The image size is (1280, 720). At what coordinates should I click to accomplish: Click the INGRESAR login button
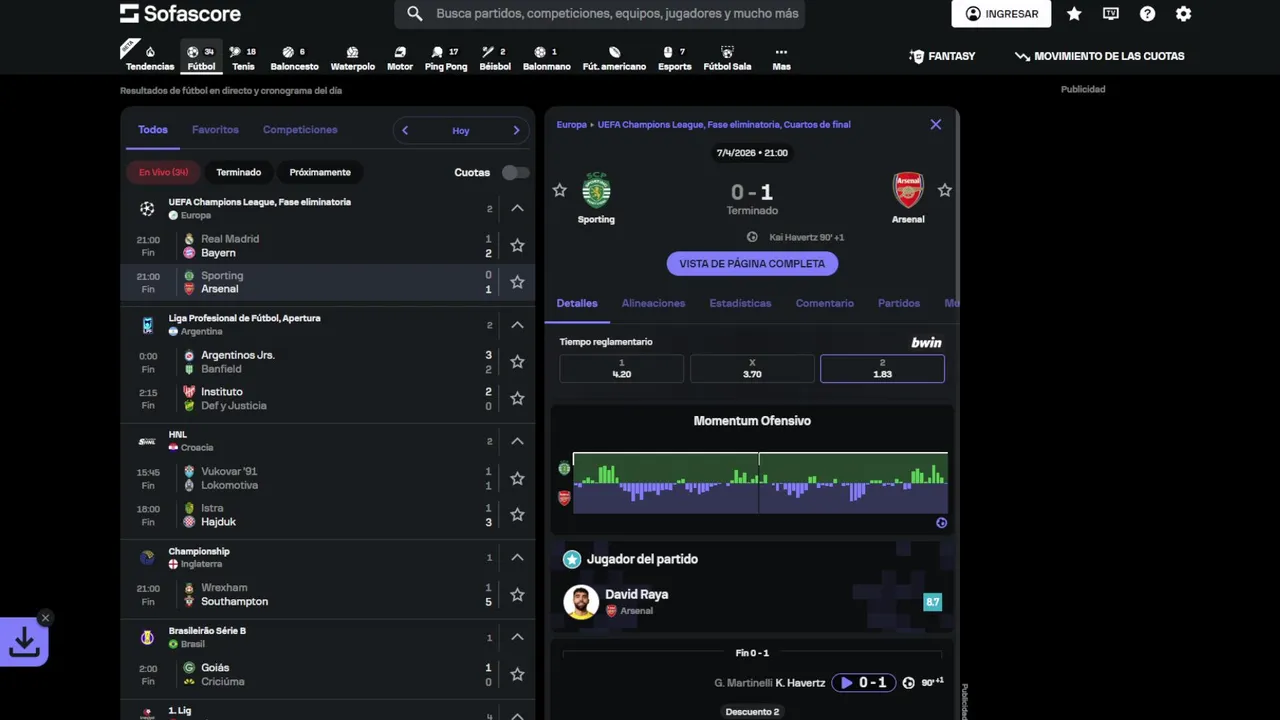[1001, 14]
